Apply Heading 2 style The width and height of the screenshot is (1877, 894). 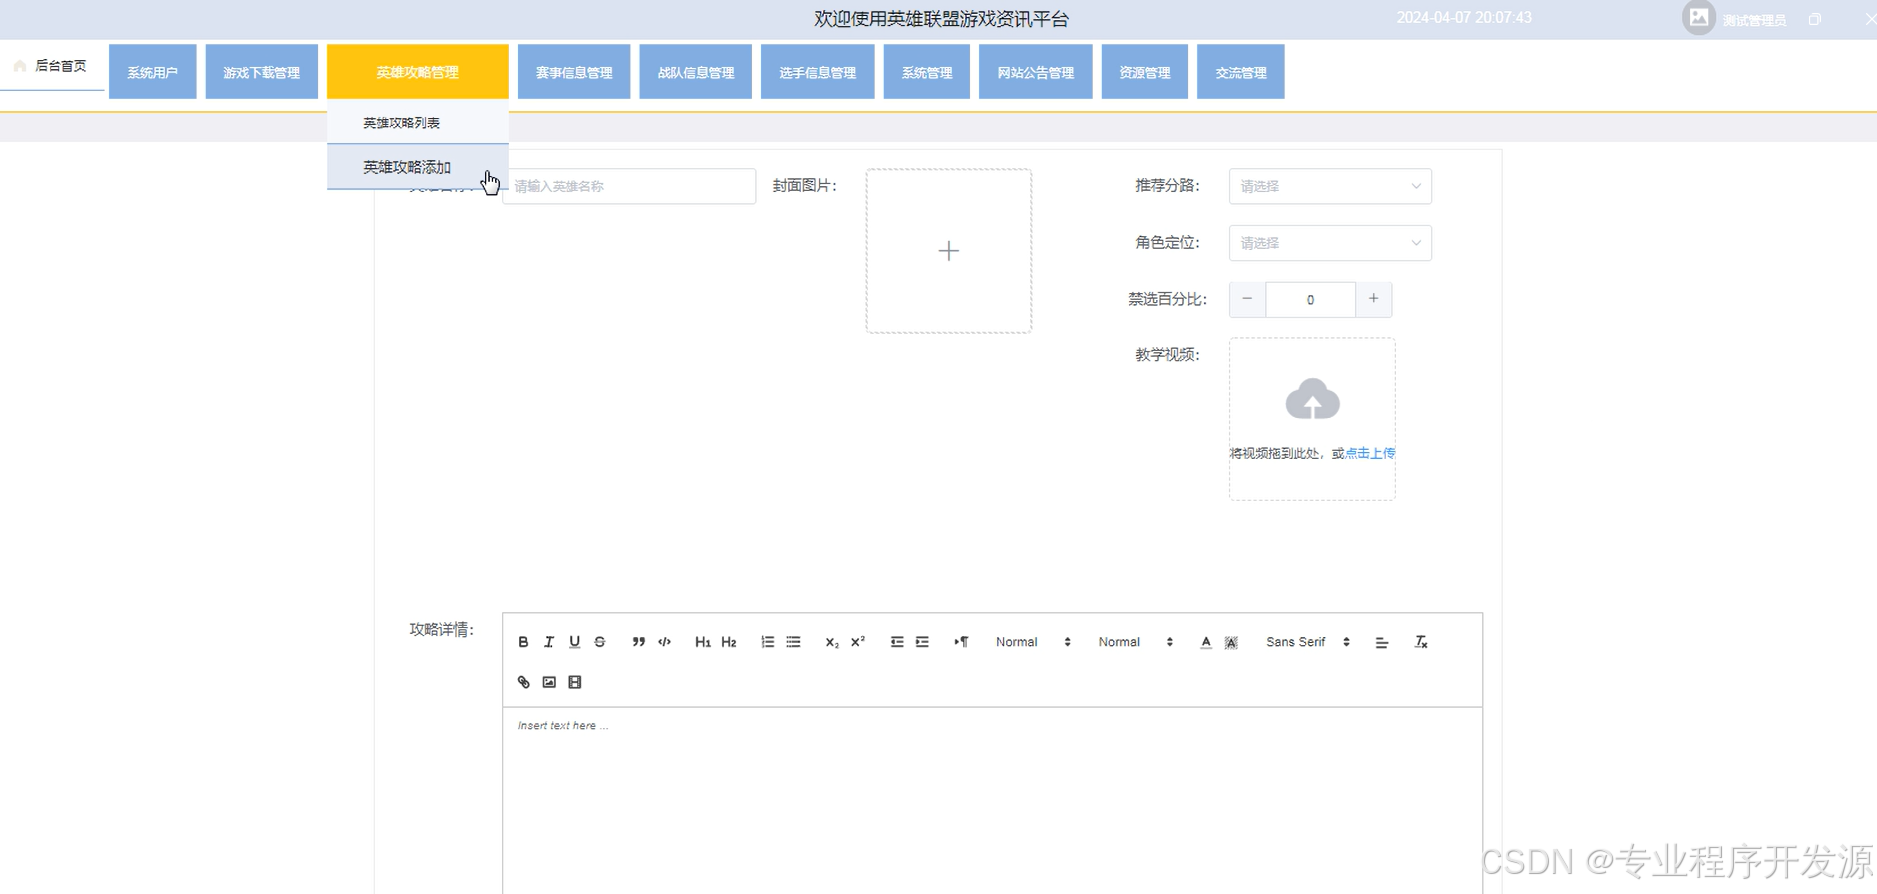[729, 642]
